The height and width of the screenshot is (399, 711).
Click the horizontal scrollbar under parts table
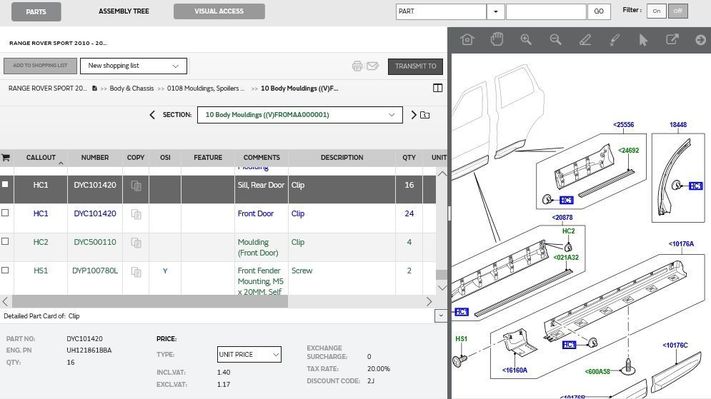pos(150,302)
